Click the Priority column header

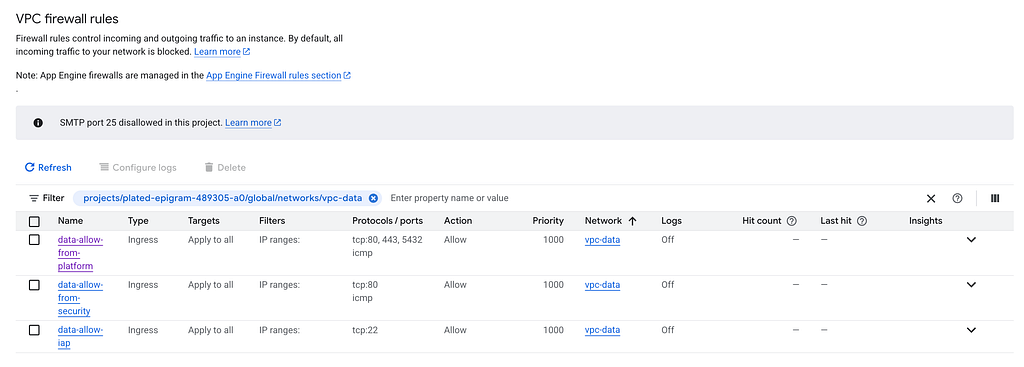[x=548, y=221]
